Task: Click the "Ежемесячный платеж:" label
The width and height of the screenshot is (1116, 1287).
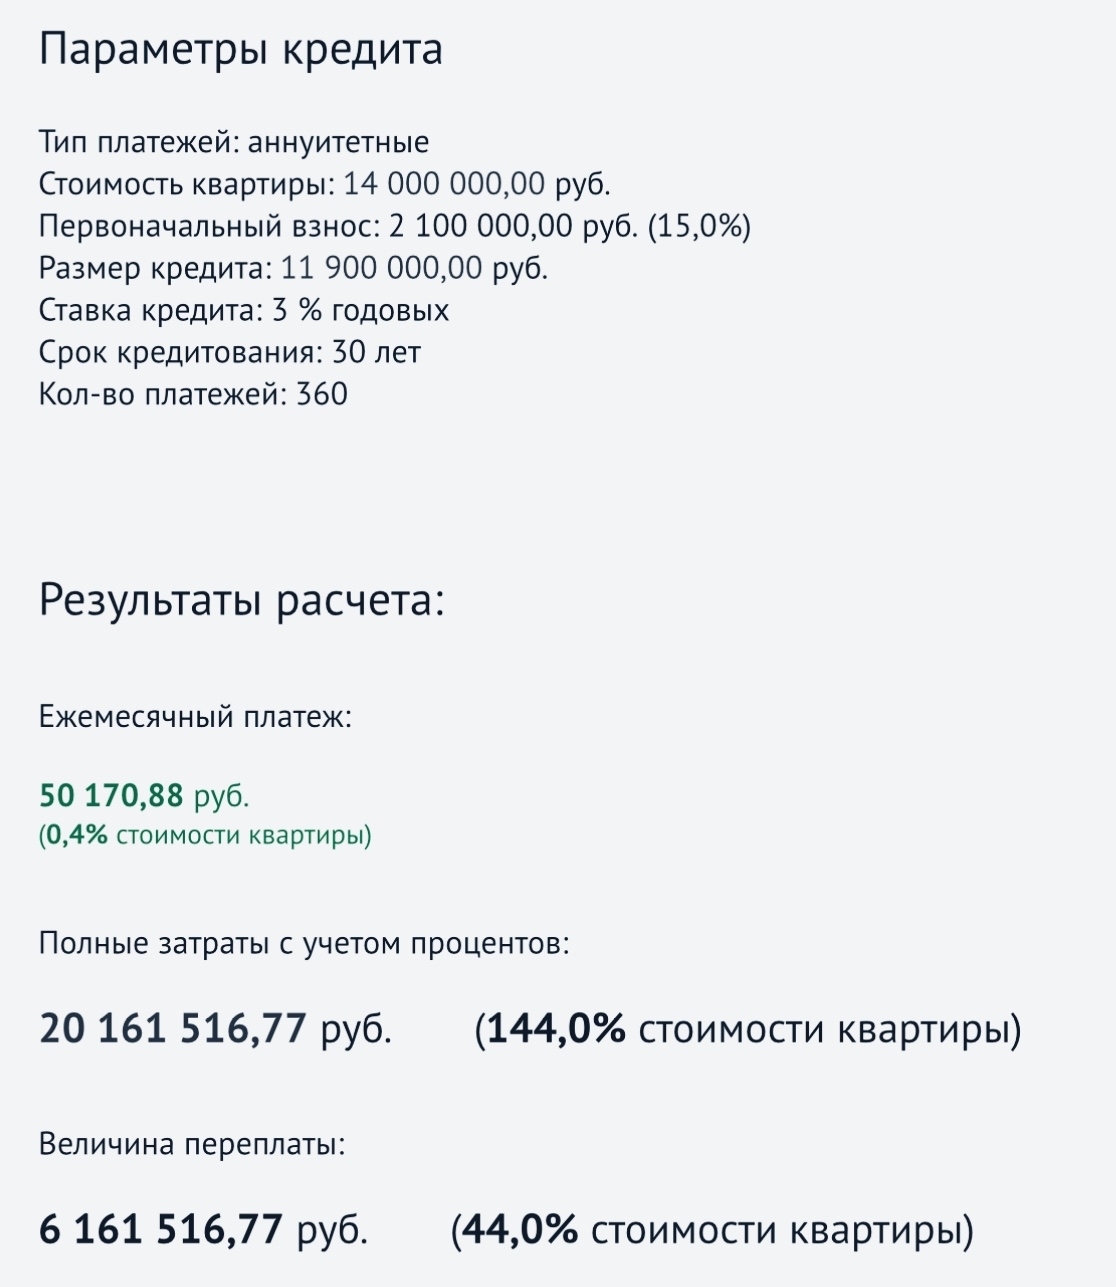Action: [x=195, y=717]
